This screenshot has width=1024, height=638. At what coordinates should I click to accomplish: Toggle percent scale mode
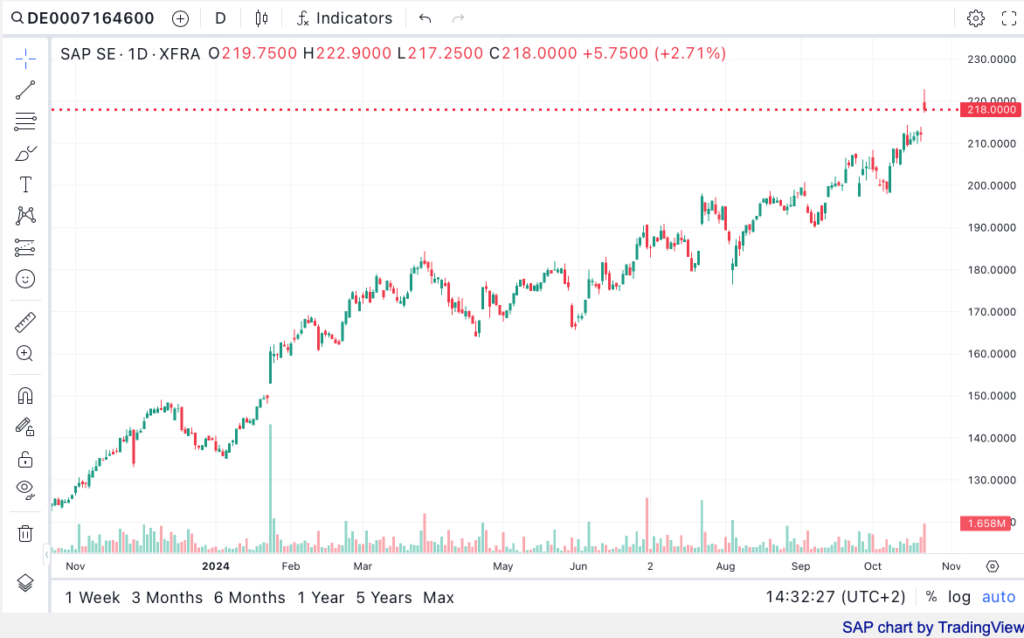point(931,597)
